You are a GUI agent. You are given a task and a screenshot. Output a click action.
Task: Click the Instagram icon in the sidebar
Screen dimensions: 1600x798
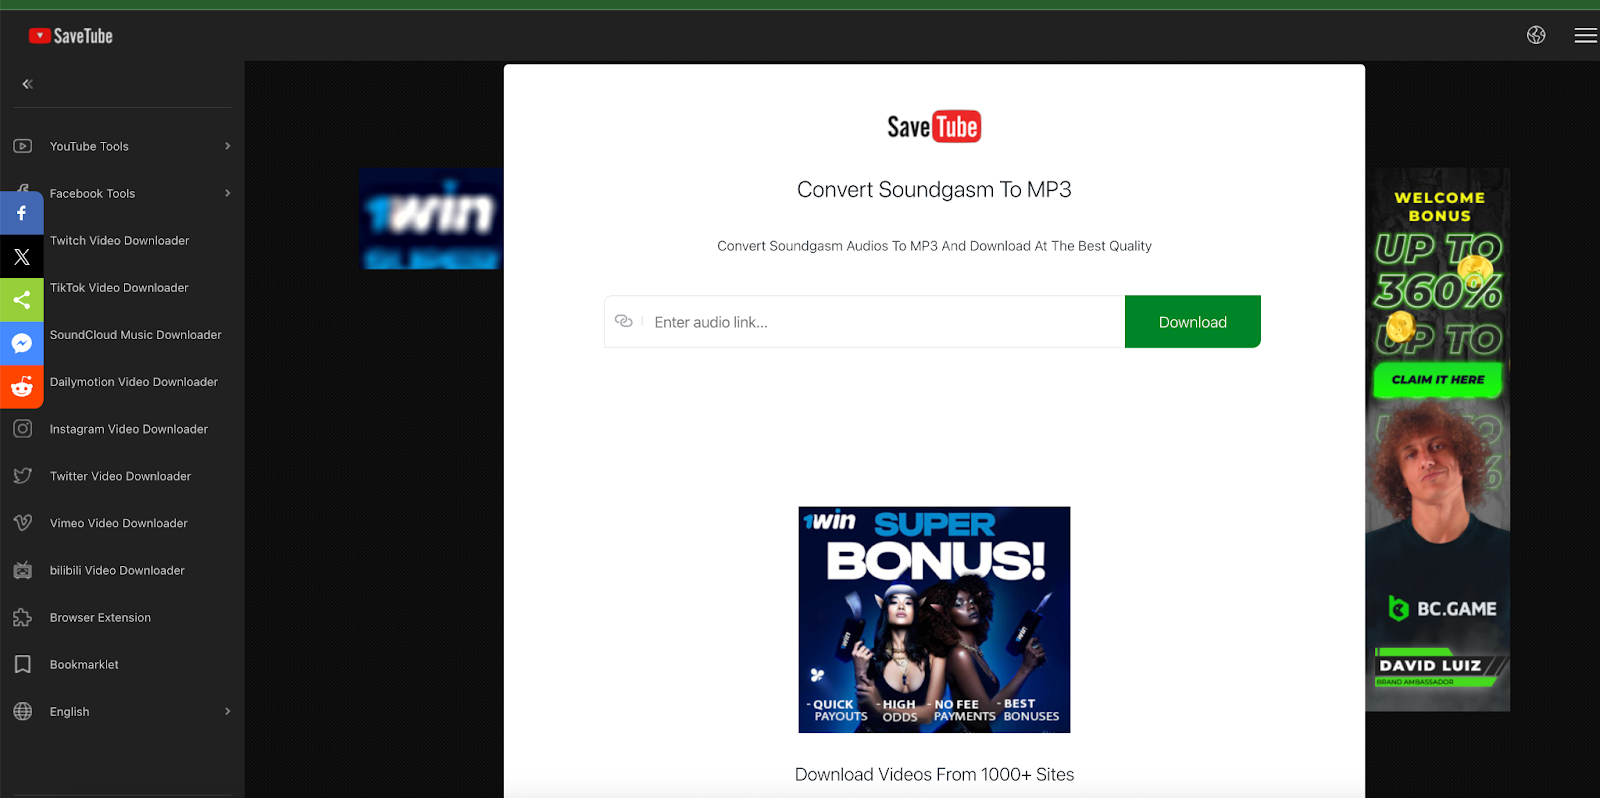coord(23,429)
